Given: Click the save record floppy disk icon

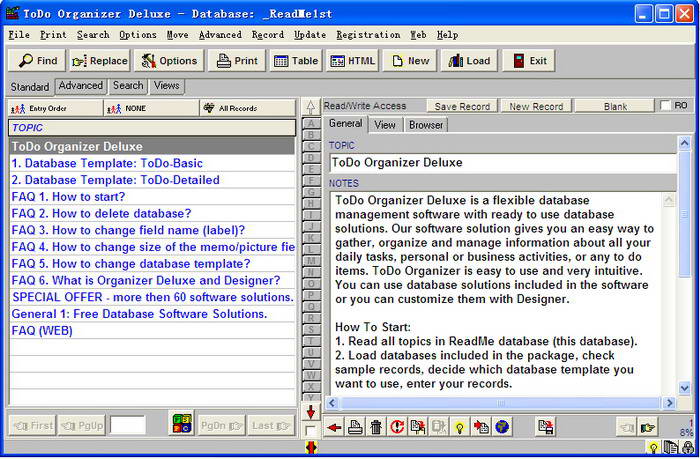Looking at the screenshot, I should pyautogui.click(x=545, y=427).
